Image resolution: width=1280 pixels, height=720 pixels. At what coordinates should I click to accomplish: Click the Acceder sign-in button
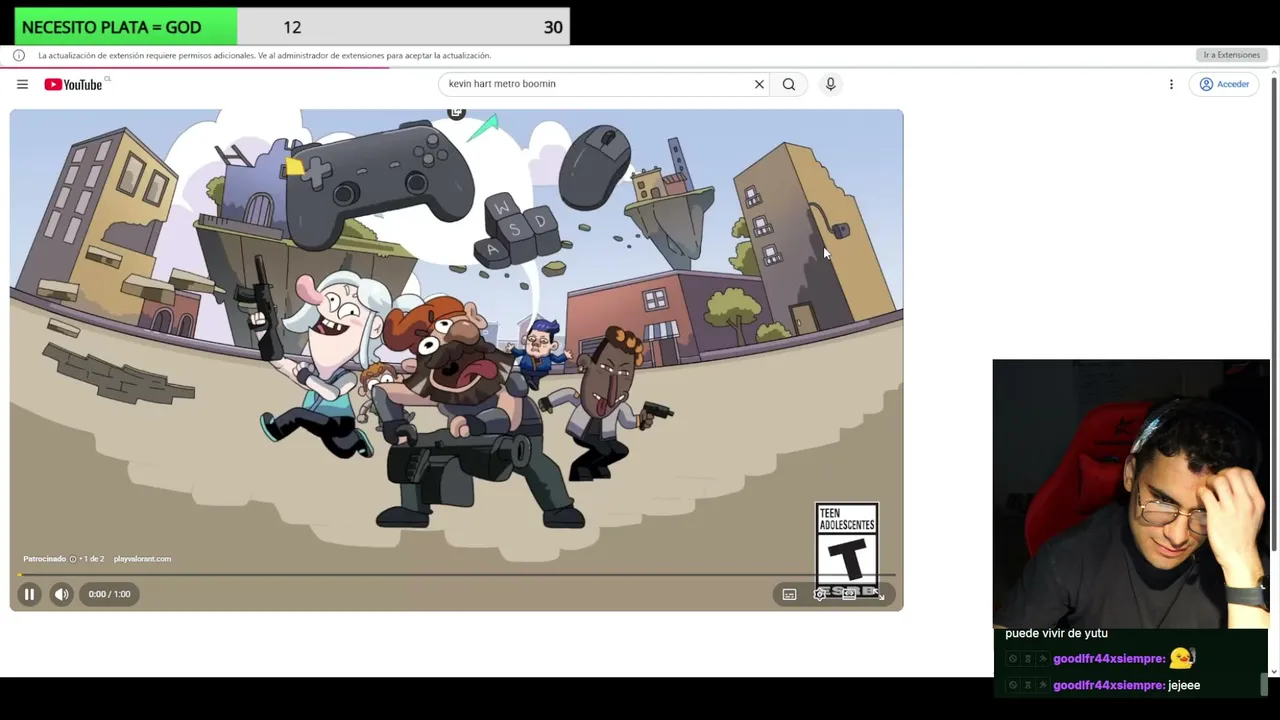(1225, 84)
